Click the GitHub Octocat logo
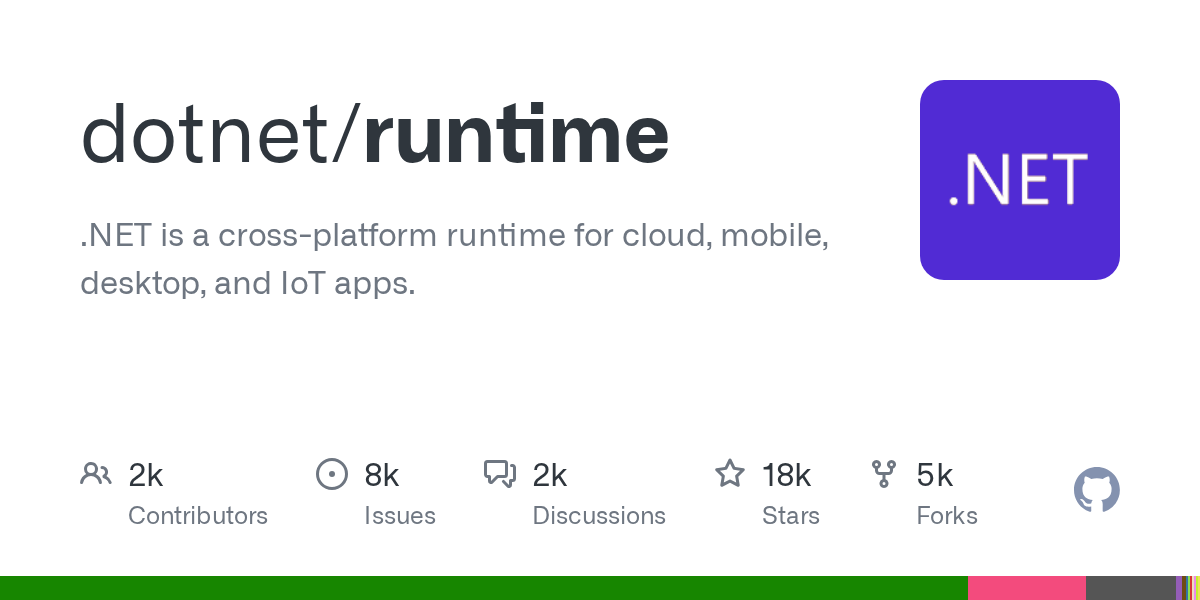1200x600 pixels. [x=1097, y=490]
